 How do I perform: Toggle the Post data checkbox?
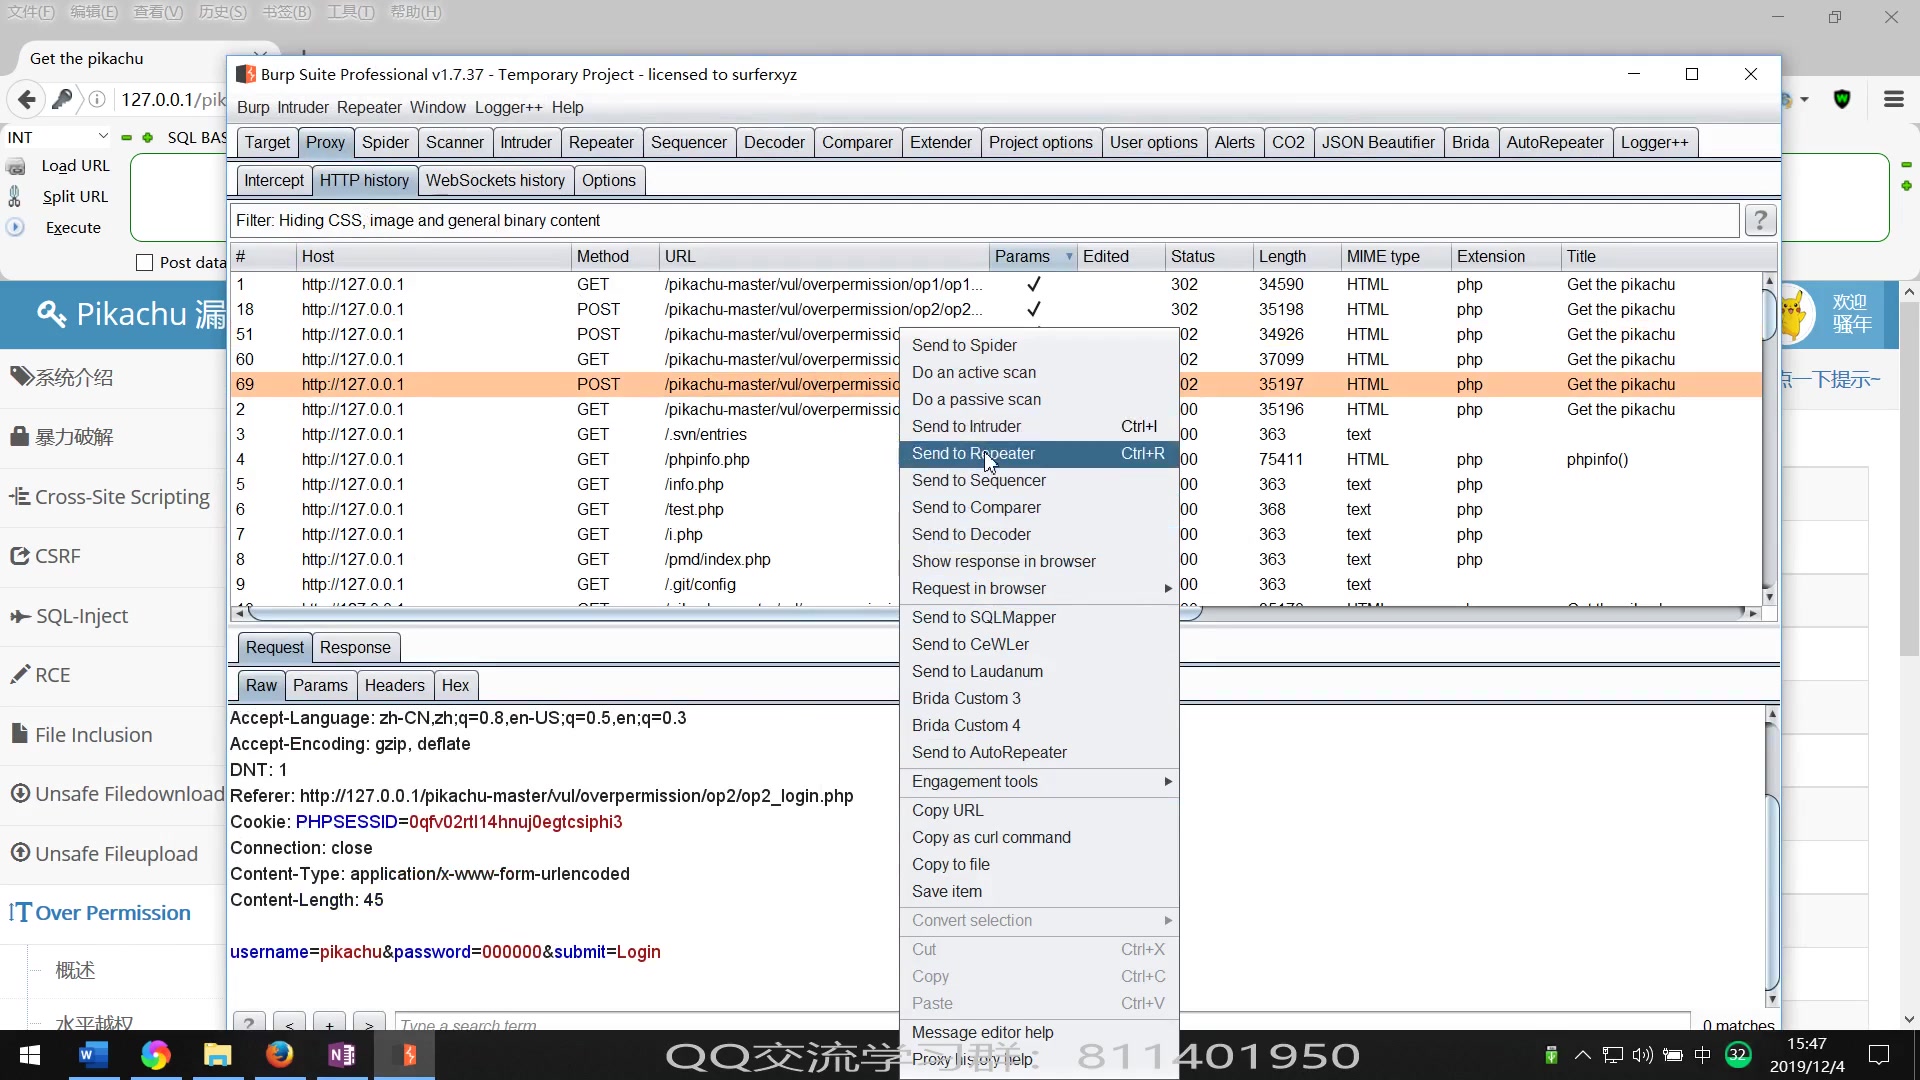(144, 263)
